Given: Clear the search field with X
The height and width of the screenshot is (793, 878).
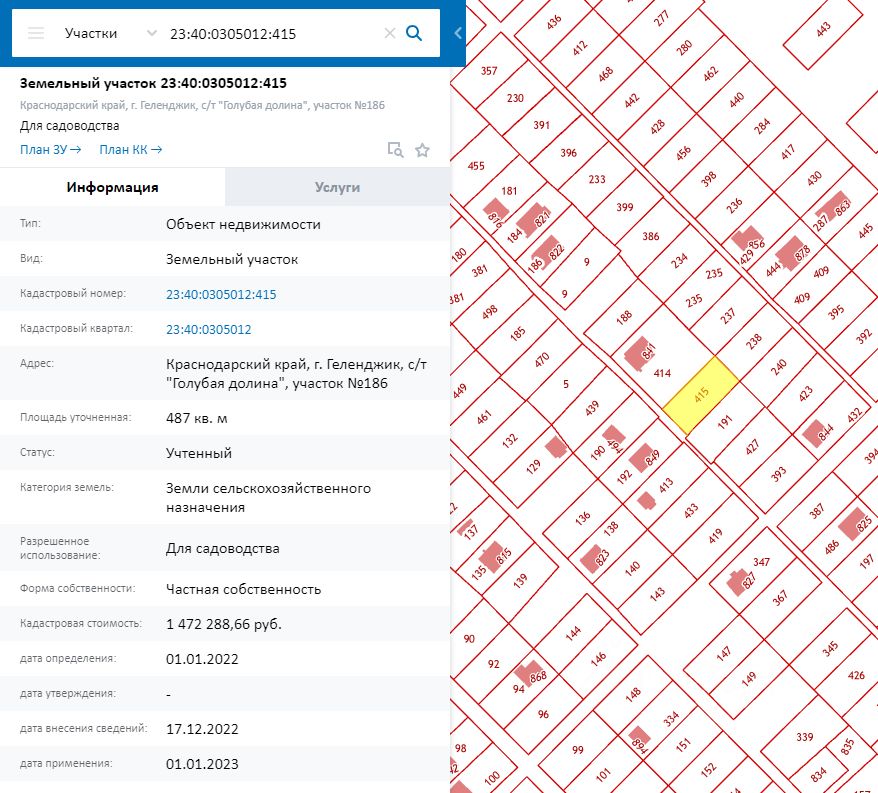Looking at the screenshot, I should 390,34.
